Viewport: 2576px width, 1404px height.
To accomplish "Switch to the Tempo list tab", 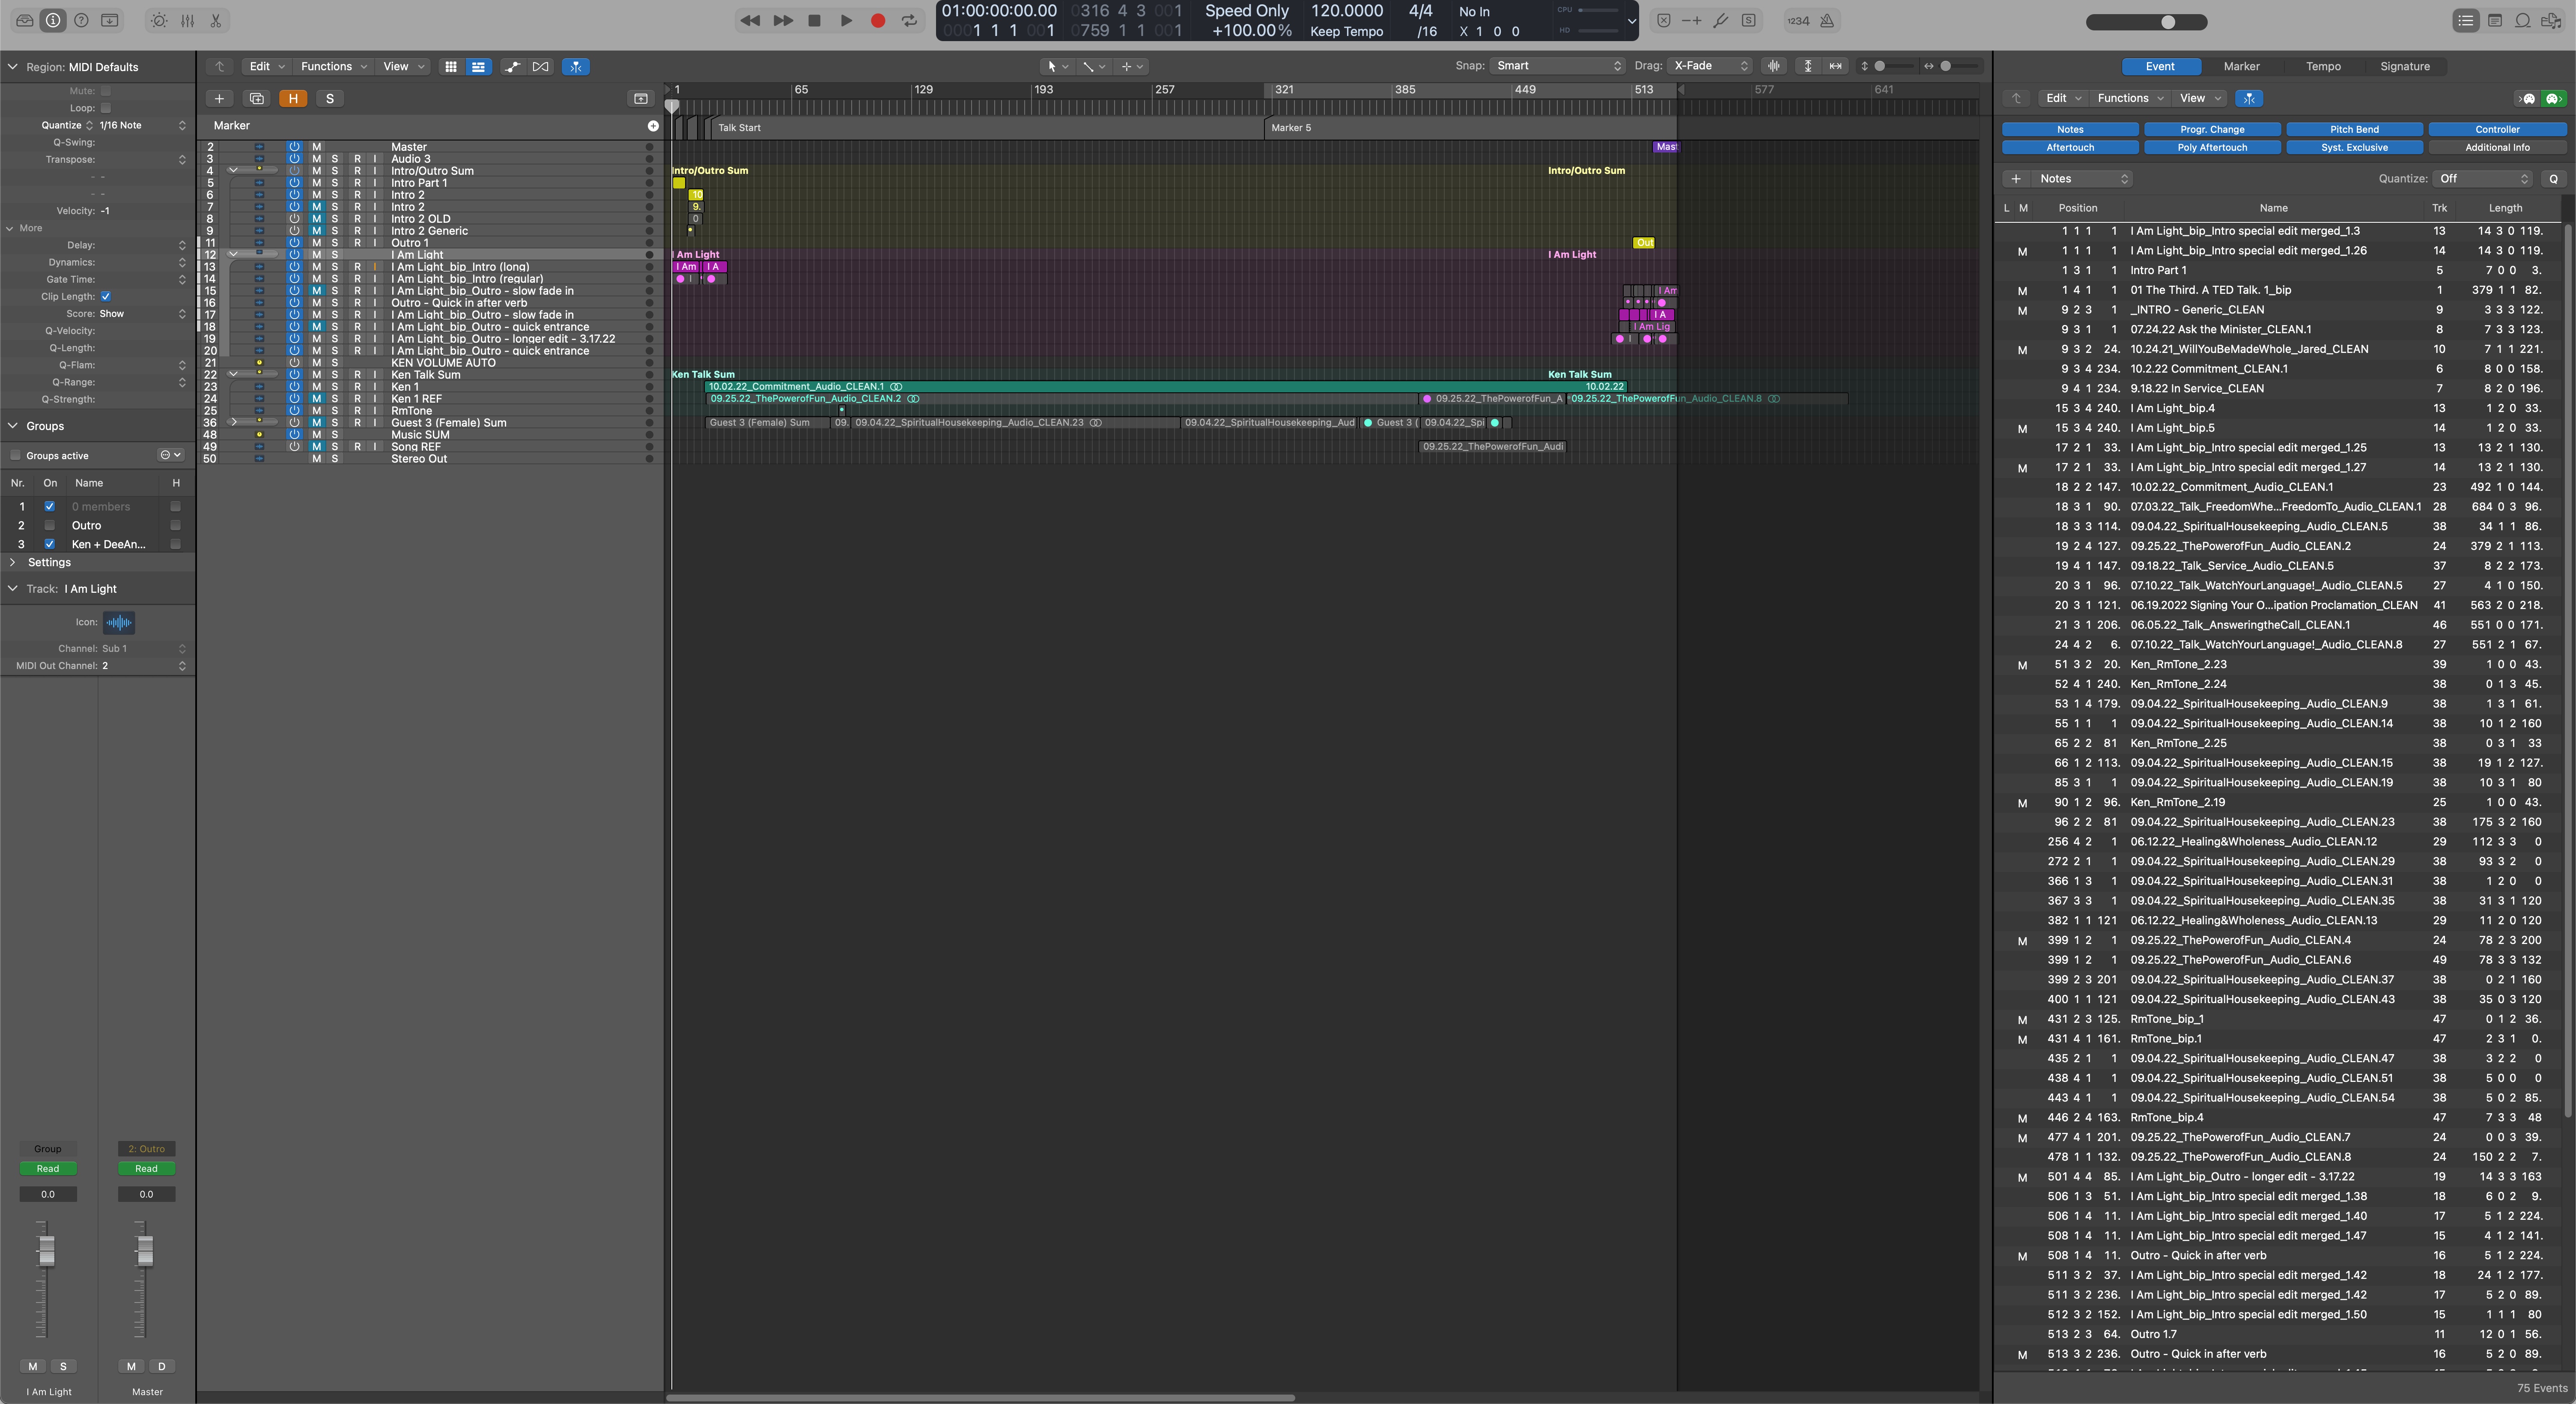I will tap(2322, 66).
